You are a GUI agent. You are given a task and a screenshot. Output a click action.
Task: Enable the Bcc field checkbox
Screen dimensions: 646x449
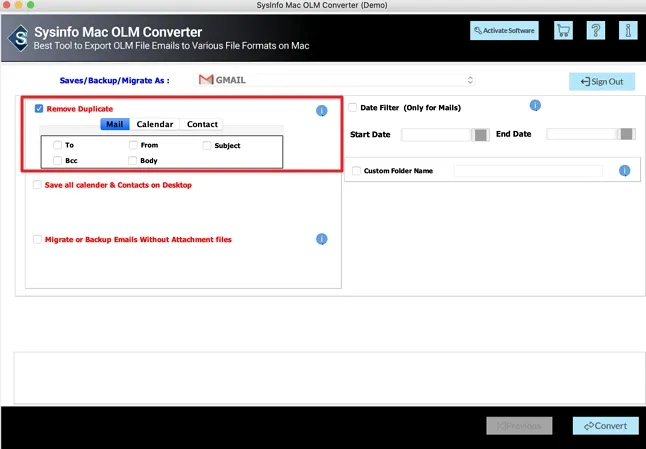(x=57, y=160)
